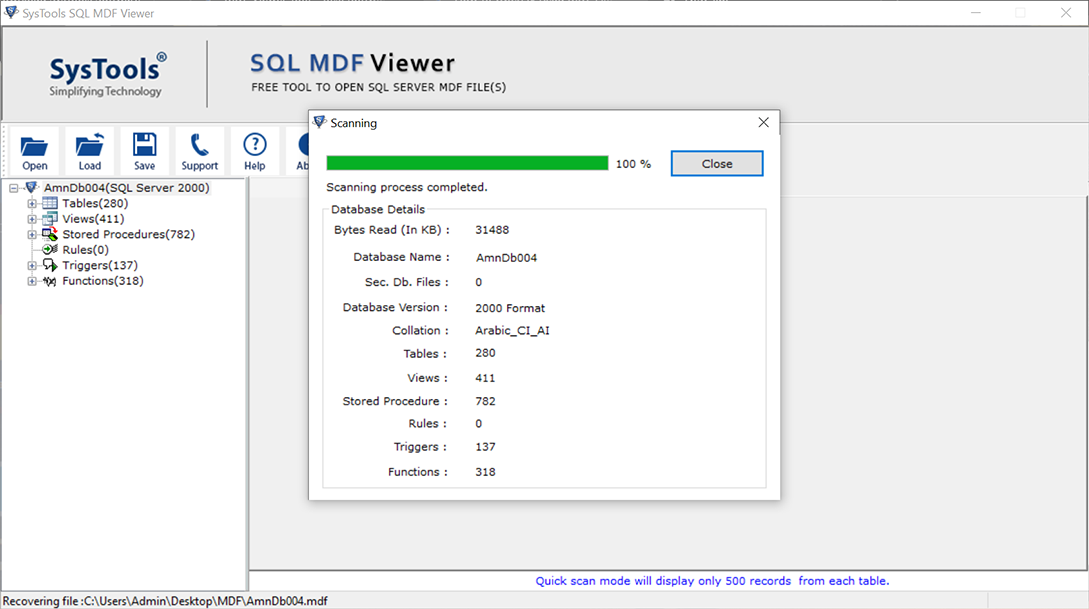Click the Views icon in tree
The width and height of the screenshot is (1089, 609).
(50, 219)
